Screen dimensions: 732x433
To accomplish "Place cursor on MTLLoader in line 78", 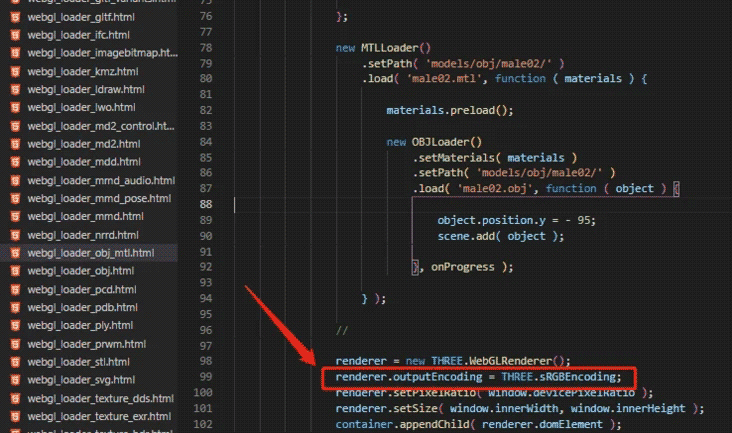I will point(390,48).
